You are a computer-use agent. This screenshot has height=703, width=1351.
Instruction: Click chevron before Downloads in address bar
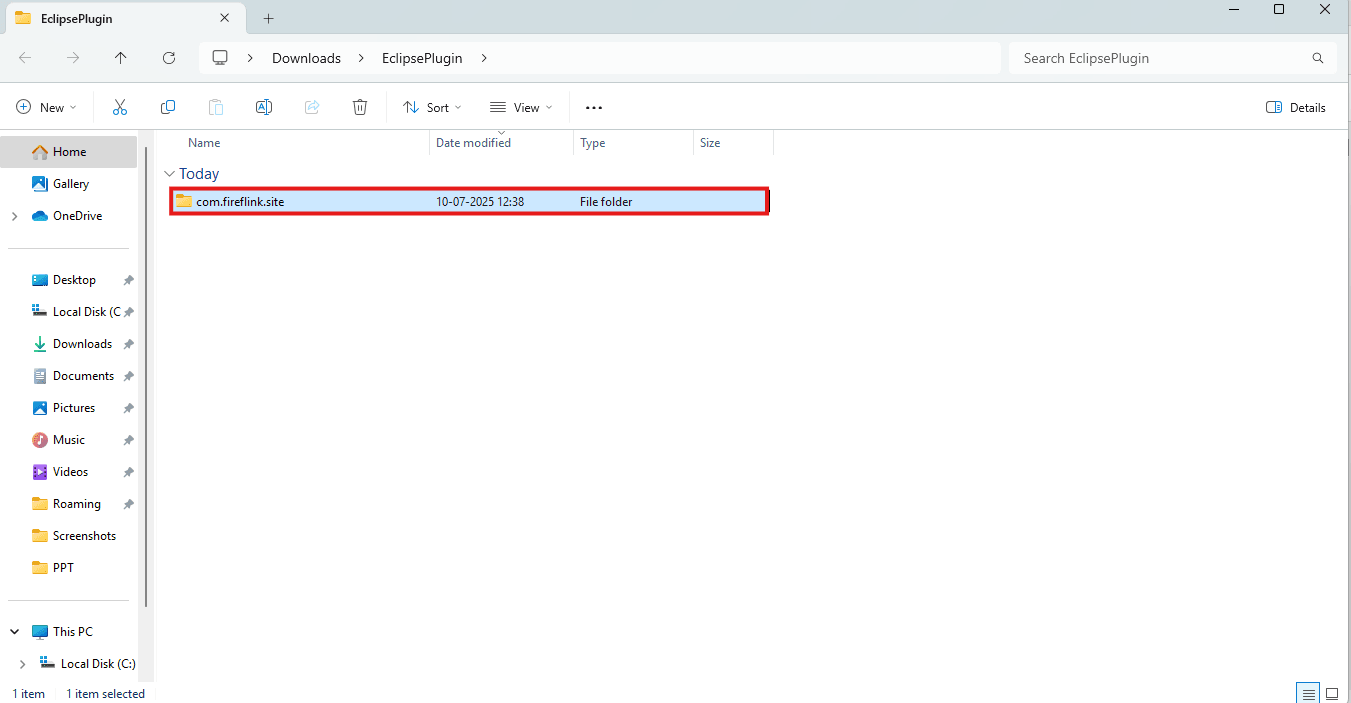(250, 58)
